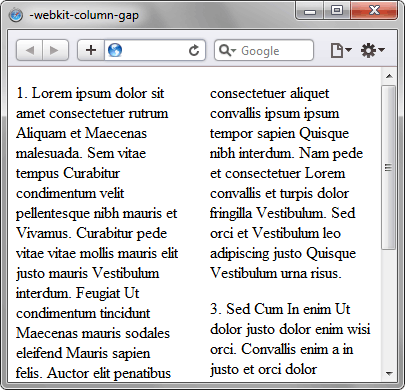
Task: Go forward with the right arrow button
Action: click(55, 50)
